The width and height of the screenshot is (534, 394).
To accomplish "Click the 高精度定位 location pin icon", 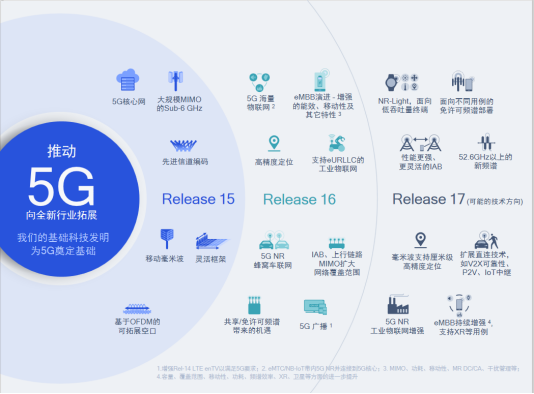I will click(x=274, y=143).
